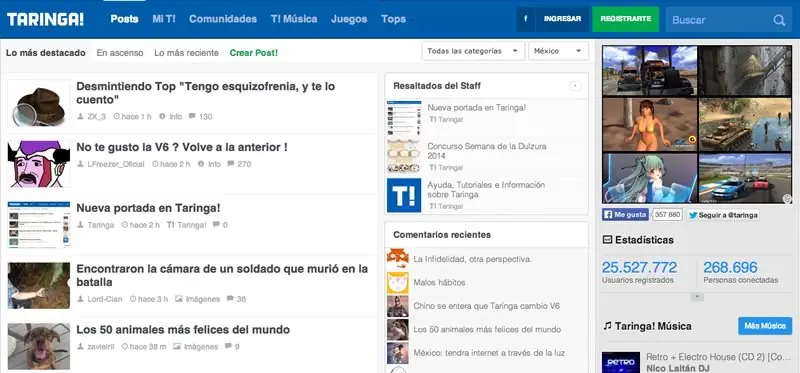Screen dimensions: 800x373
Task: Click Imágenes icon on soldado post
Action: [178, 299]
